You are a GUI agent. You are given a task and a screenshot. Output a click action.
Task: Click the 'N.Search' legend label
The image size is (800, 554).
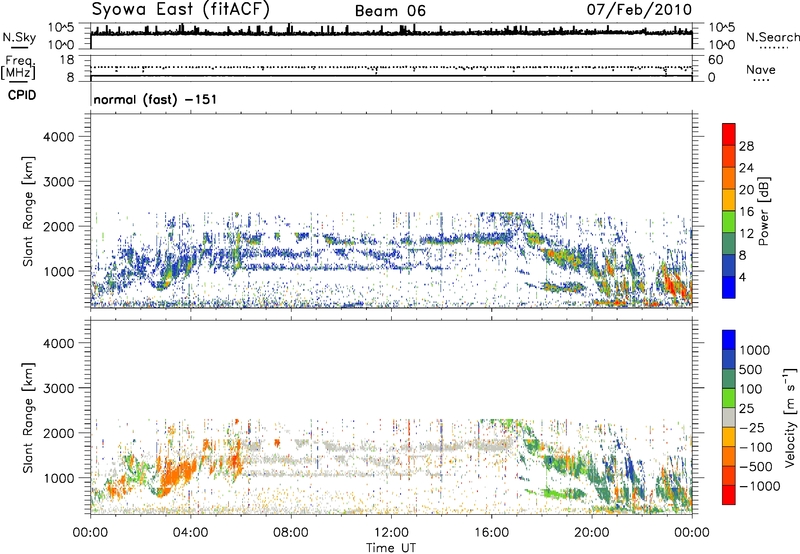click(x=772, y=37)
